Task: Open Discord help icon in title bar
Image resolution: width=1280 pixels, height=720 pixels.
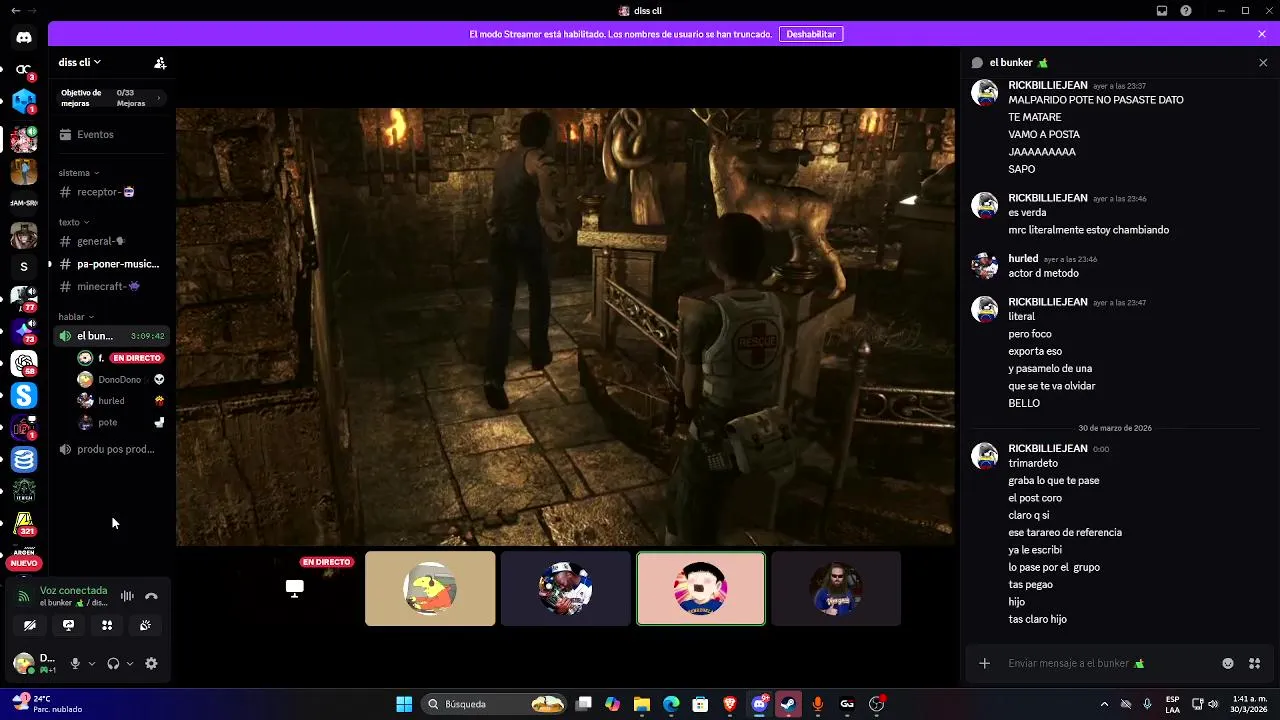Action: click(1186, 11)
